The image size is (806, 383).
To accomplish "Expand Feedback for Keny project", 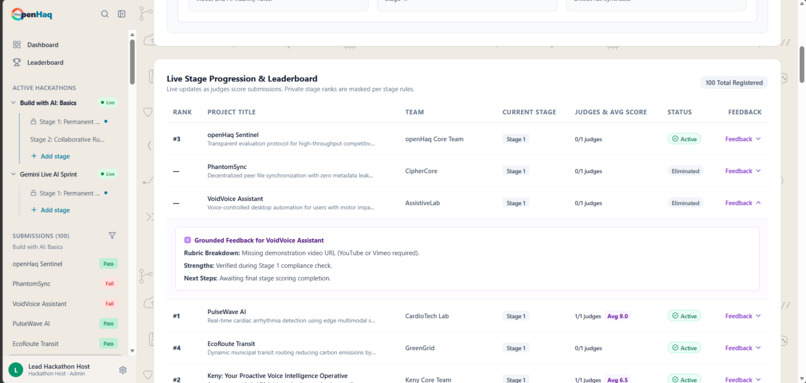I will (x=743, y=379).
